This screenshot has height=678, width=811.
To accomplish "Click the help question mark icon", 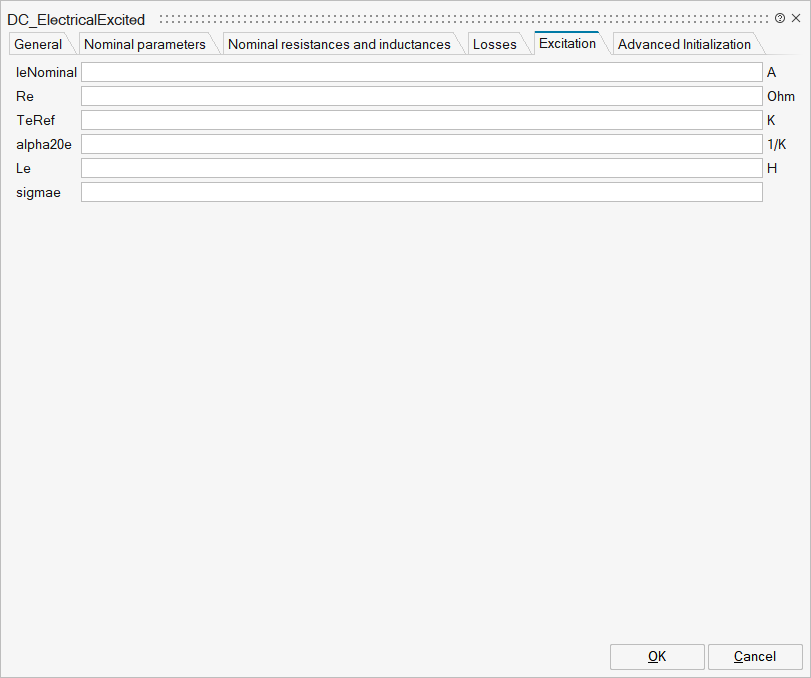I will pos(780,18).
